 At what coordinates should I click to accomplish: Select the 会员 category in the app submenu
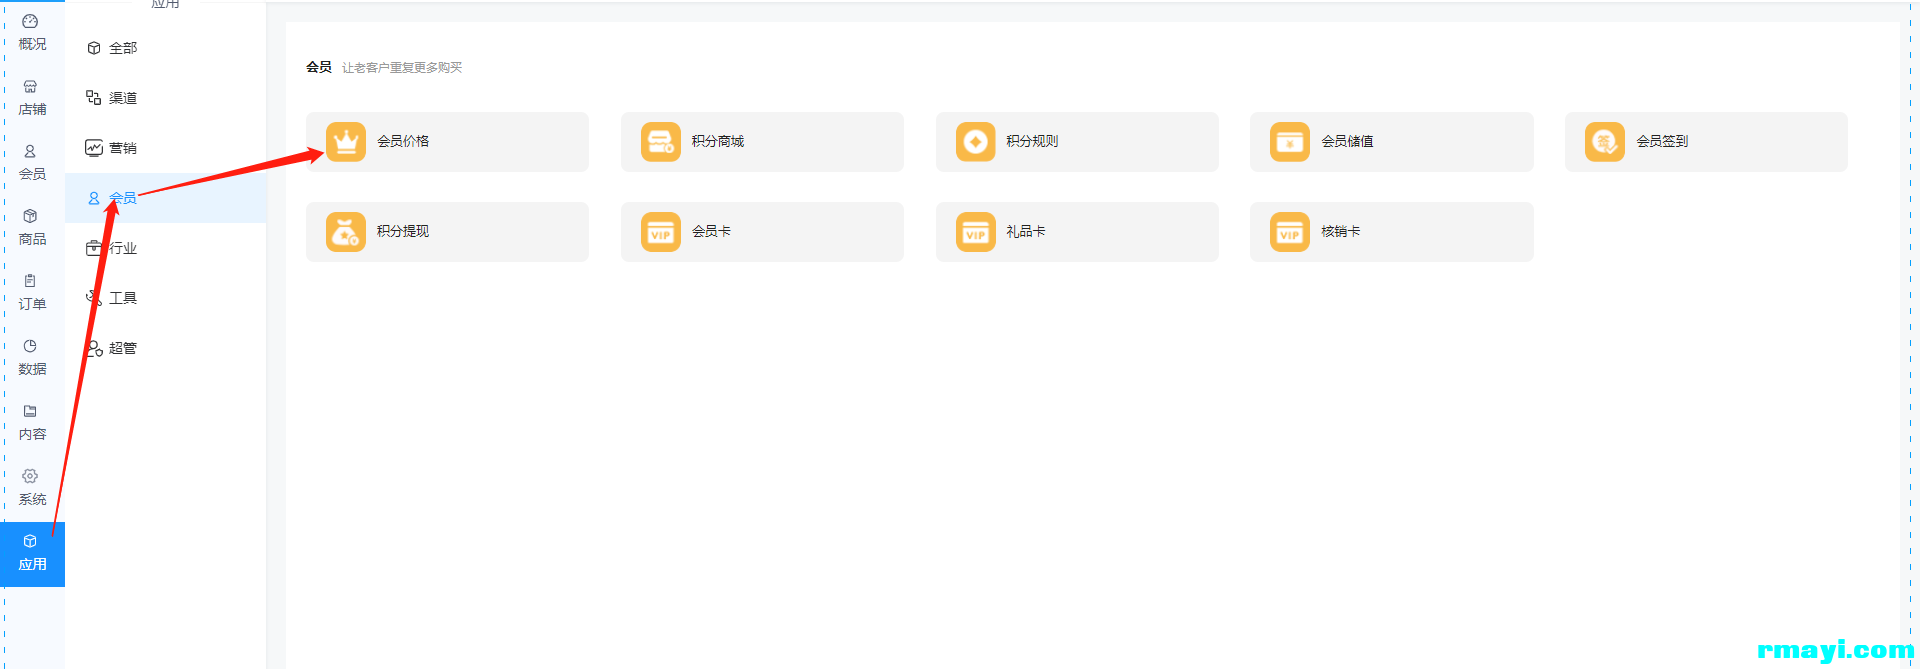(x=166, y=198)
